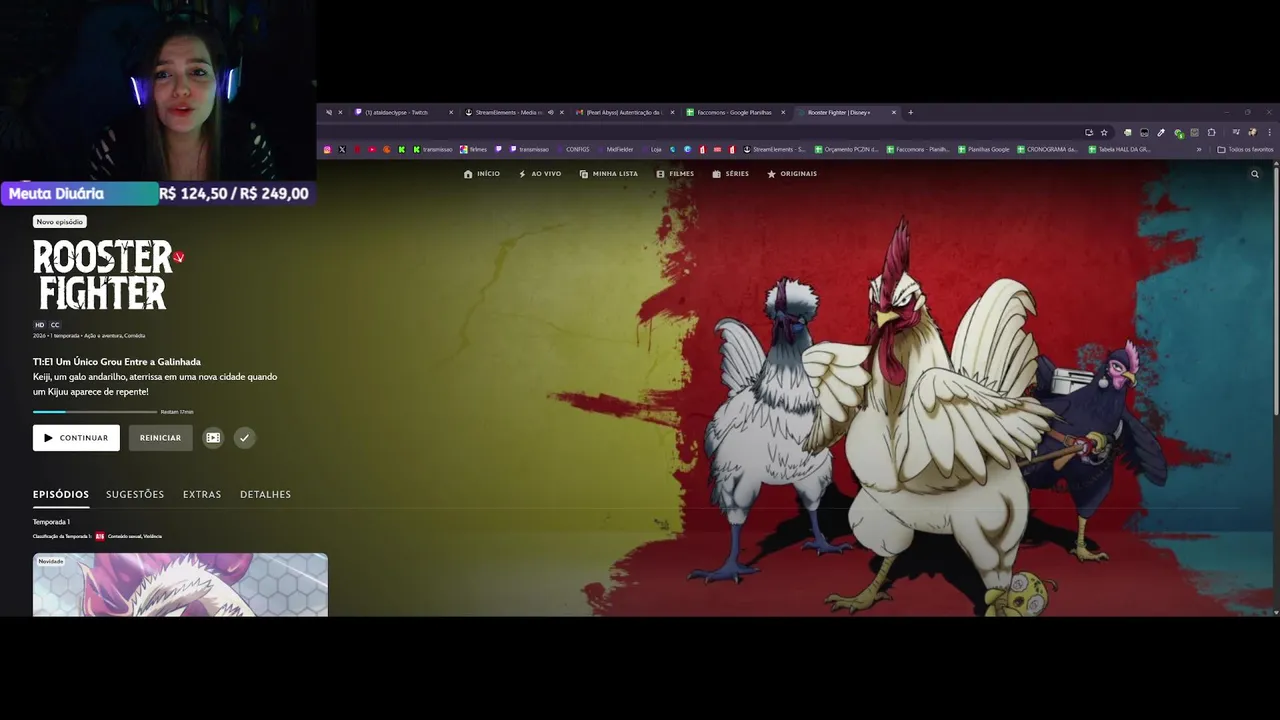The width and height of the screenshot is (1280, 720).
Task: Open the Instagram bookmark icon
Action: (x=327, y=149)
